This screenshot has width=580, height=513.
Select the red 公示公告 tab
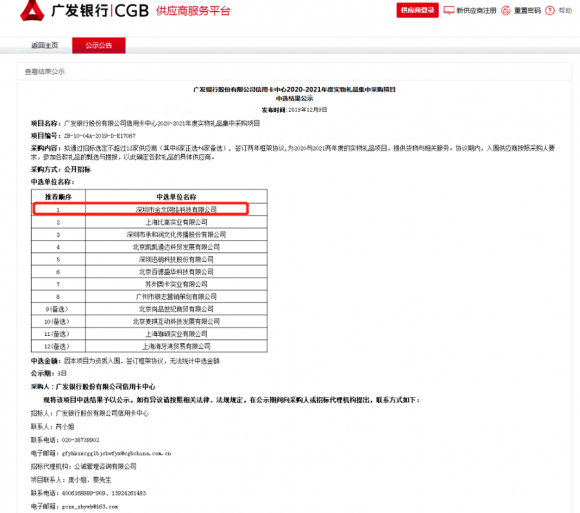(x=99, y=45)
